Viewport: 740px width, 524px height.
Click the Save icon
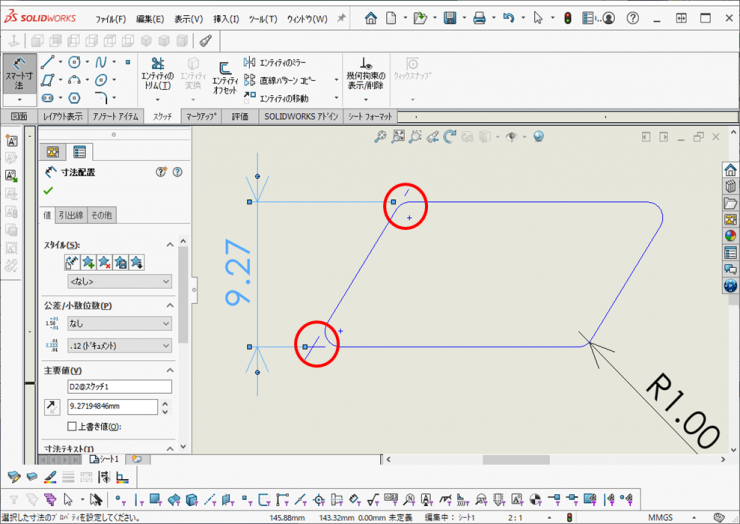click(450, 18)
